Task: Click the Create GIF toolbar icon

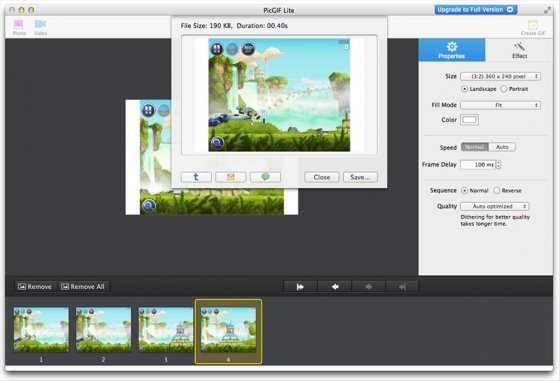Action: click(x=532, y=27)
